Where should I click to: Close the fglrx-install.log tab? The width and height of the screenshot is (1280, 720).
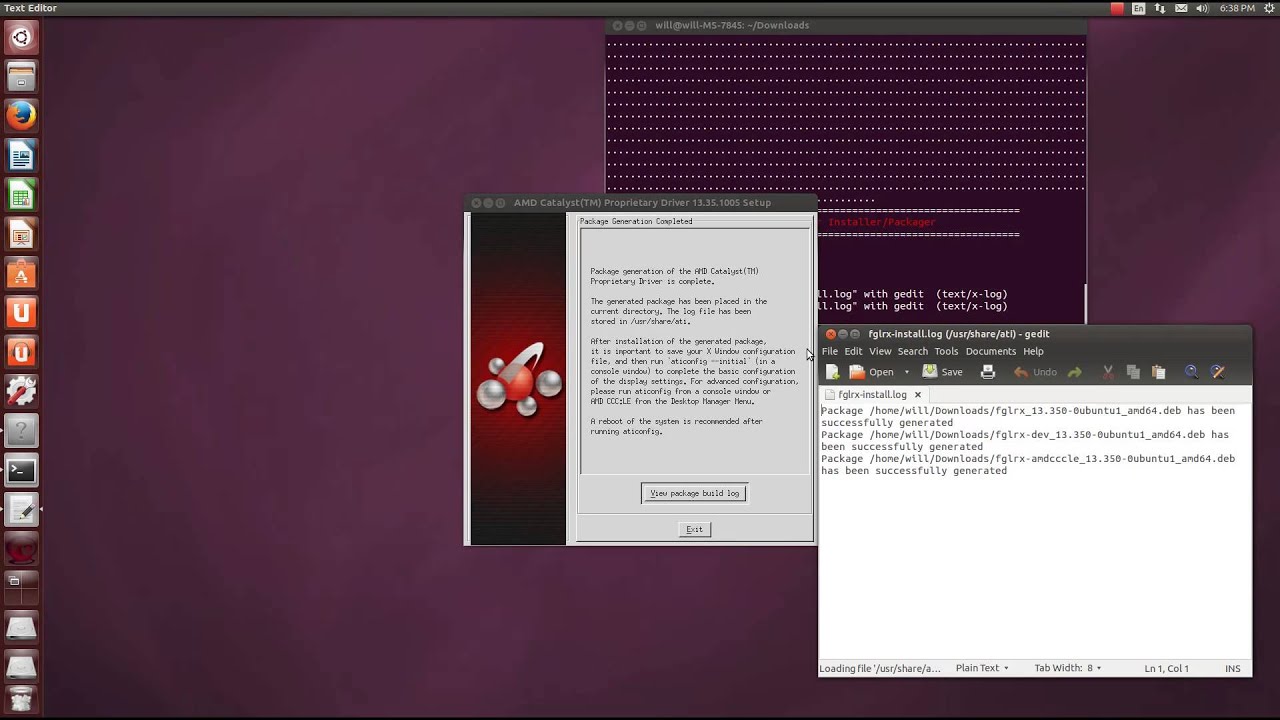pos(917,395)
